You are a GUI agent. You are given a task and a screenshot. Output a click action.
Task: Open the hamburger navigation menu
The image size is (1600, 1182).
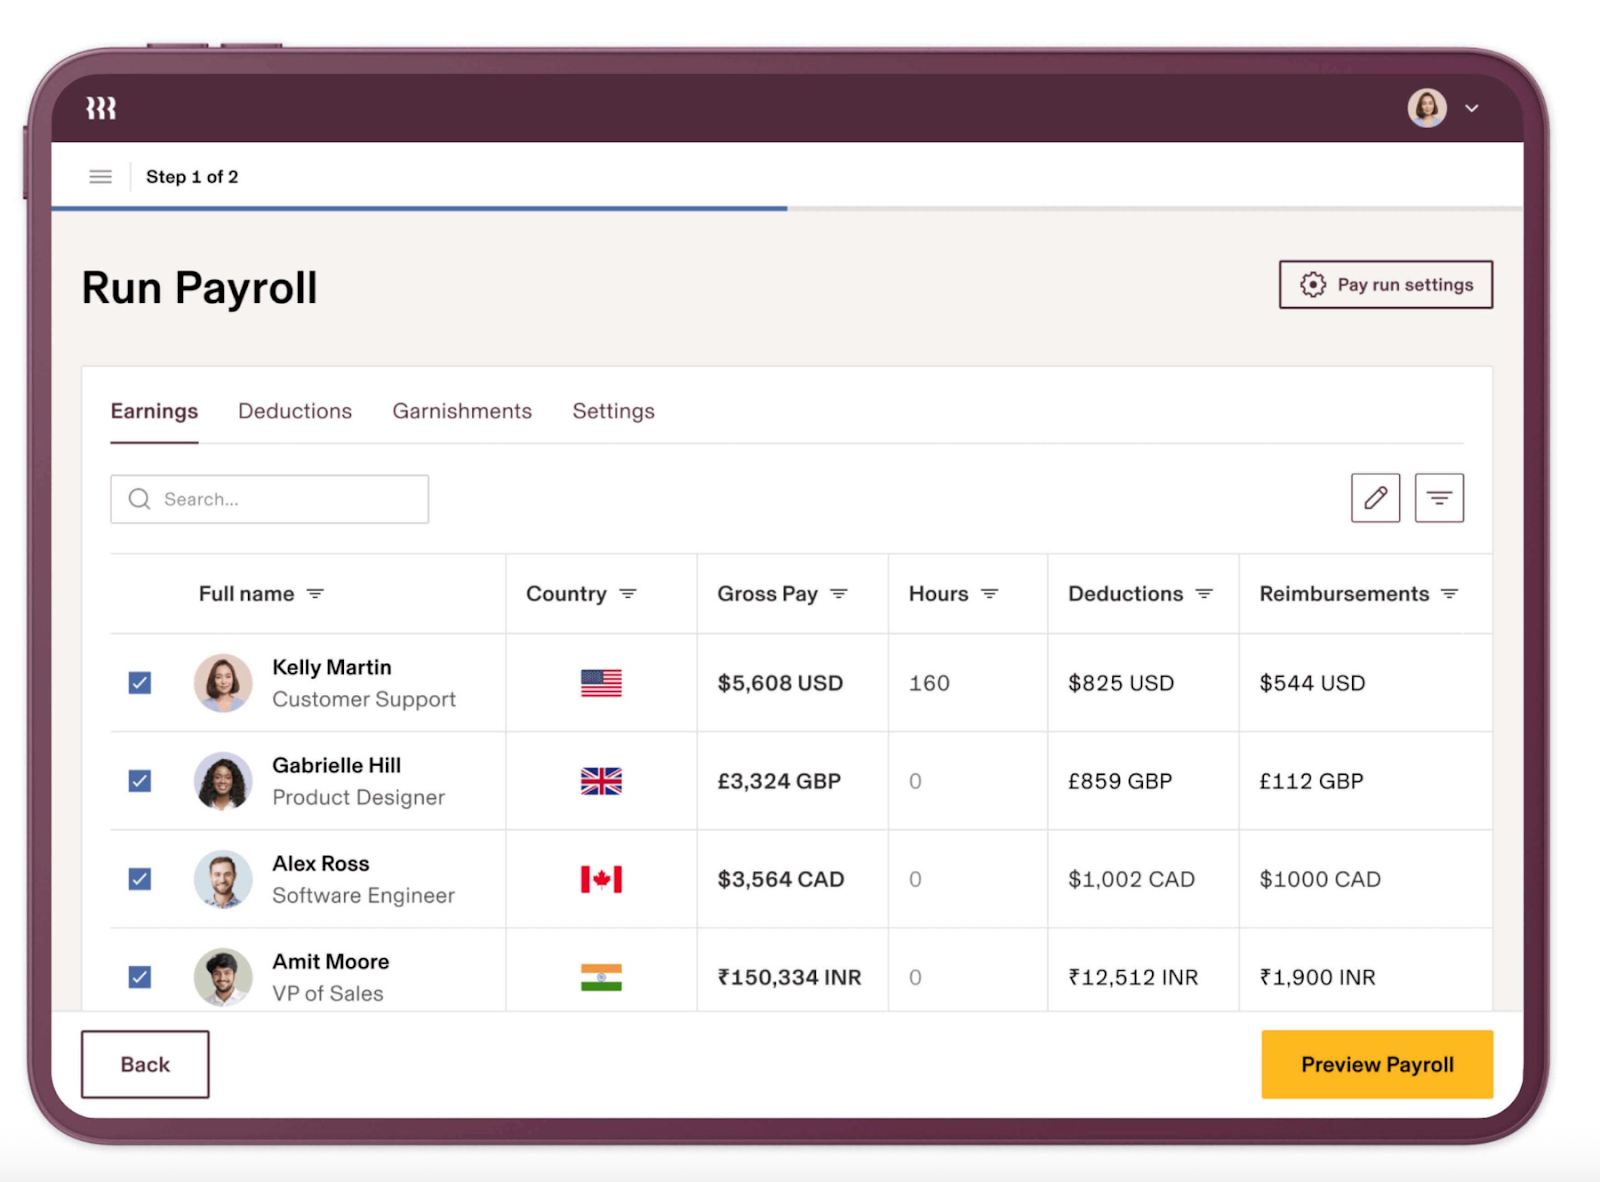pyautogui.click(x=100, y=176)
